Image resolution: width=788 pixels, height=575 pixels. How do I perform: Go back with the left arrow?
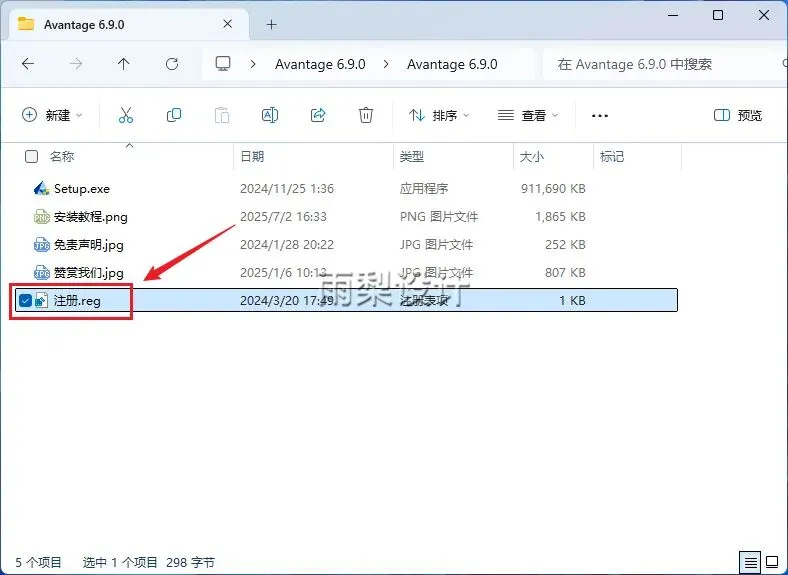pyautogui.click(x=28, y=64)
